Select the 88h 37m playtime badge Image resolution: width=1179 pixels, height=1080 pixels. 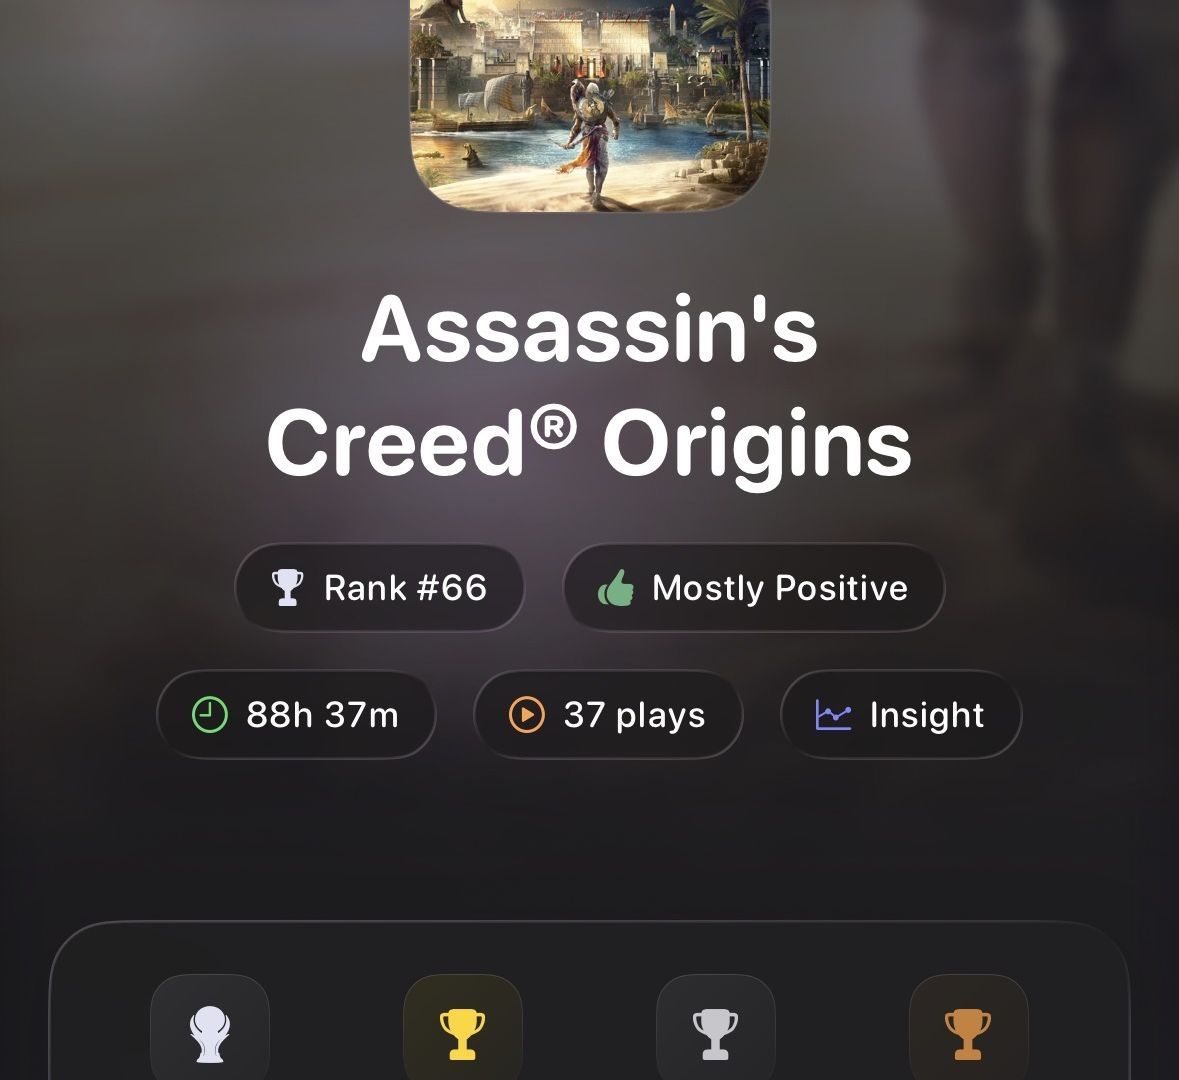pos(296,714)
